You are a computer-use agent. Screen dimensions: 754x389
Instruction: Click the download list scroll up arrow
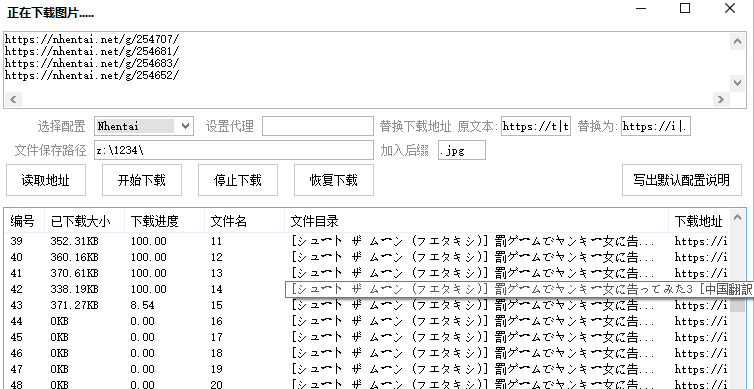pyautogui.click(x=737, y=218)
